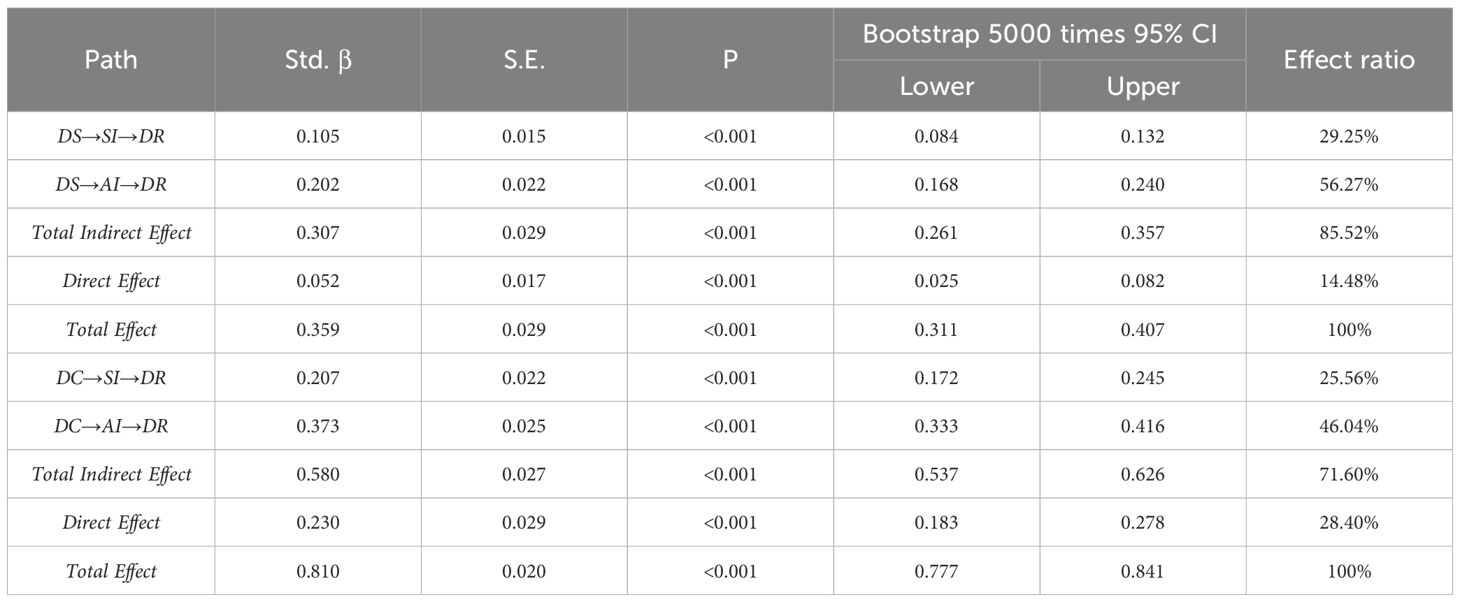Click the 0.810 Std. β value
The width and height of the screenshot is (1460, 602).
coord(317,571)
